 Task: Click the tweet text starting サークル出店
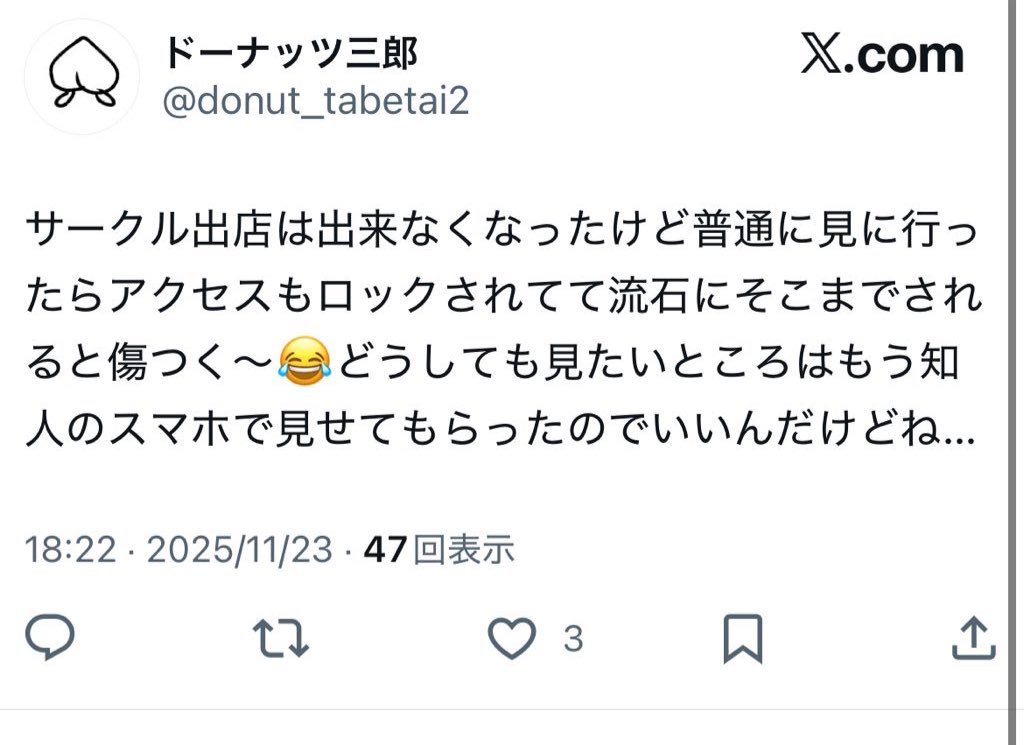coord(502,230)
